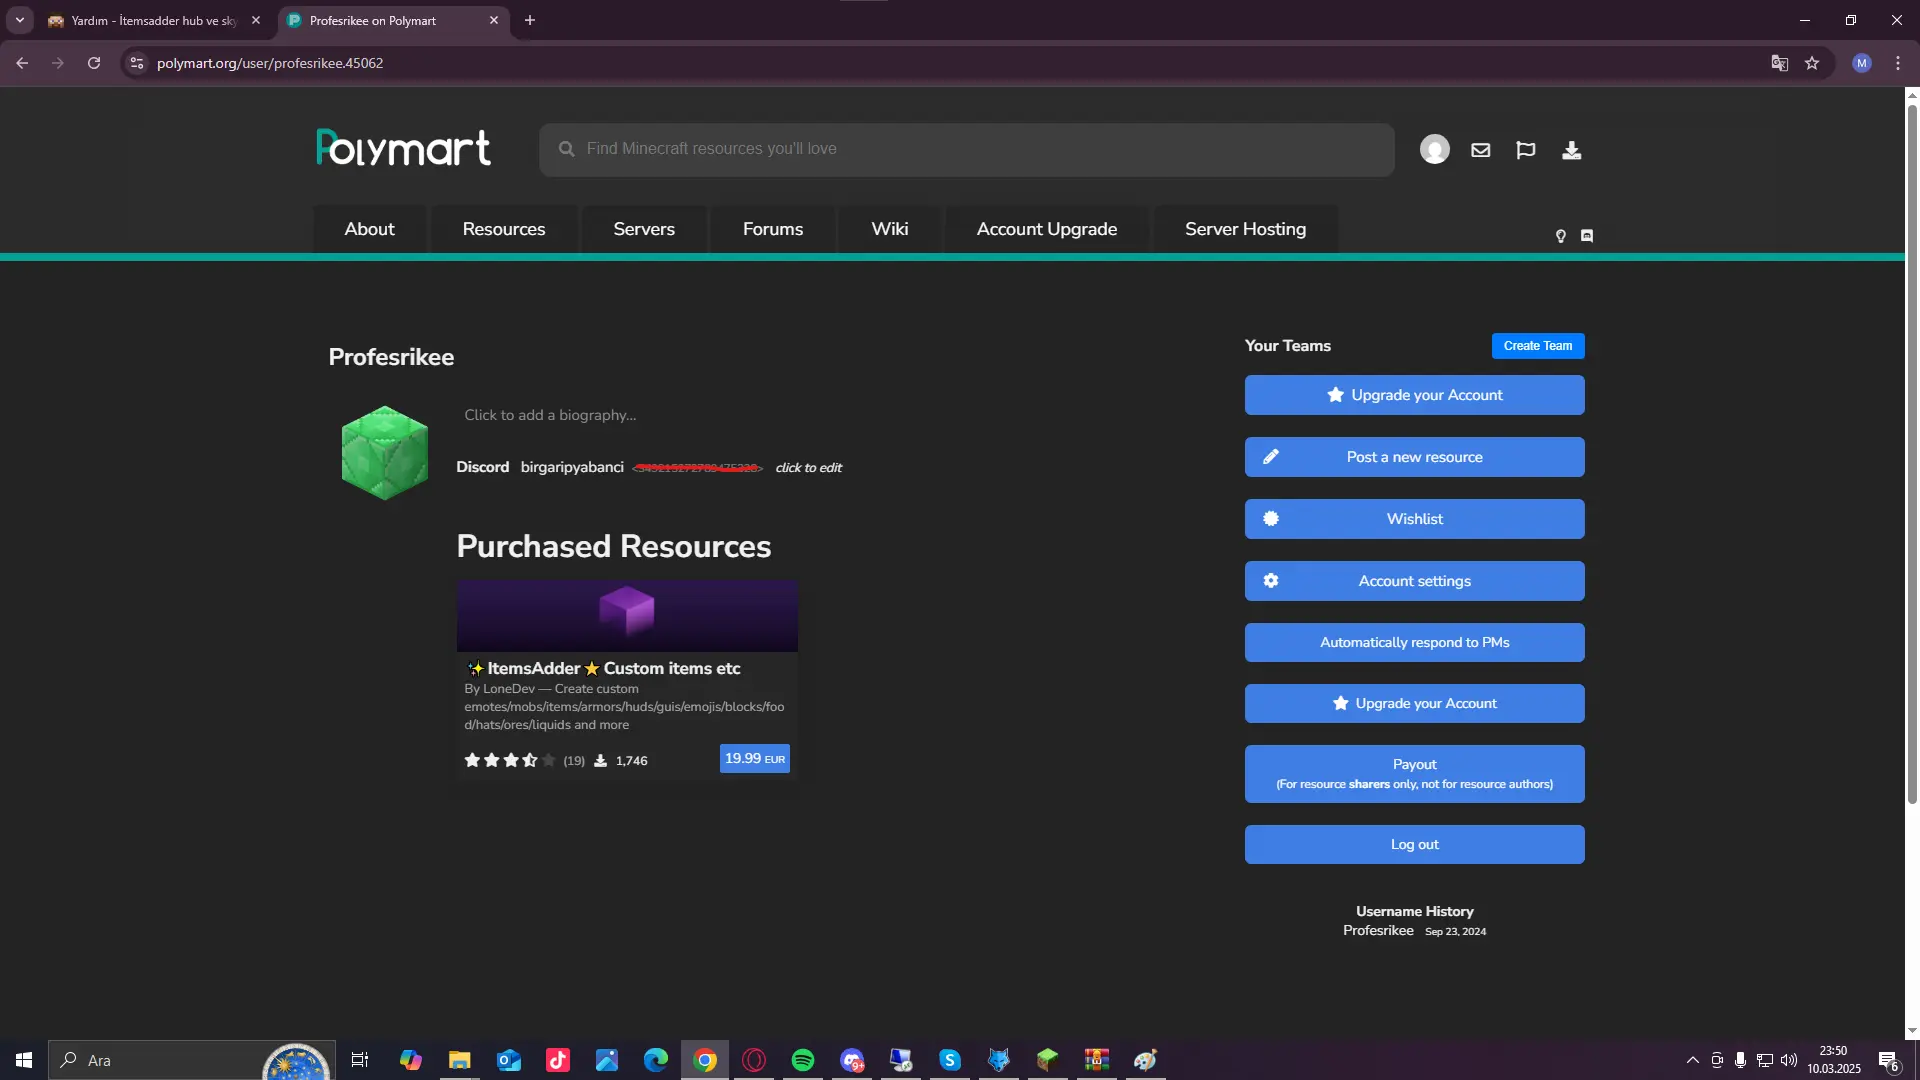Go back to the previous page
Image resolution: width=1920 pixels, height=1080 pixels.
coord(22,63)
